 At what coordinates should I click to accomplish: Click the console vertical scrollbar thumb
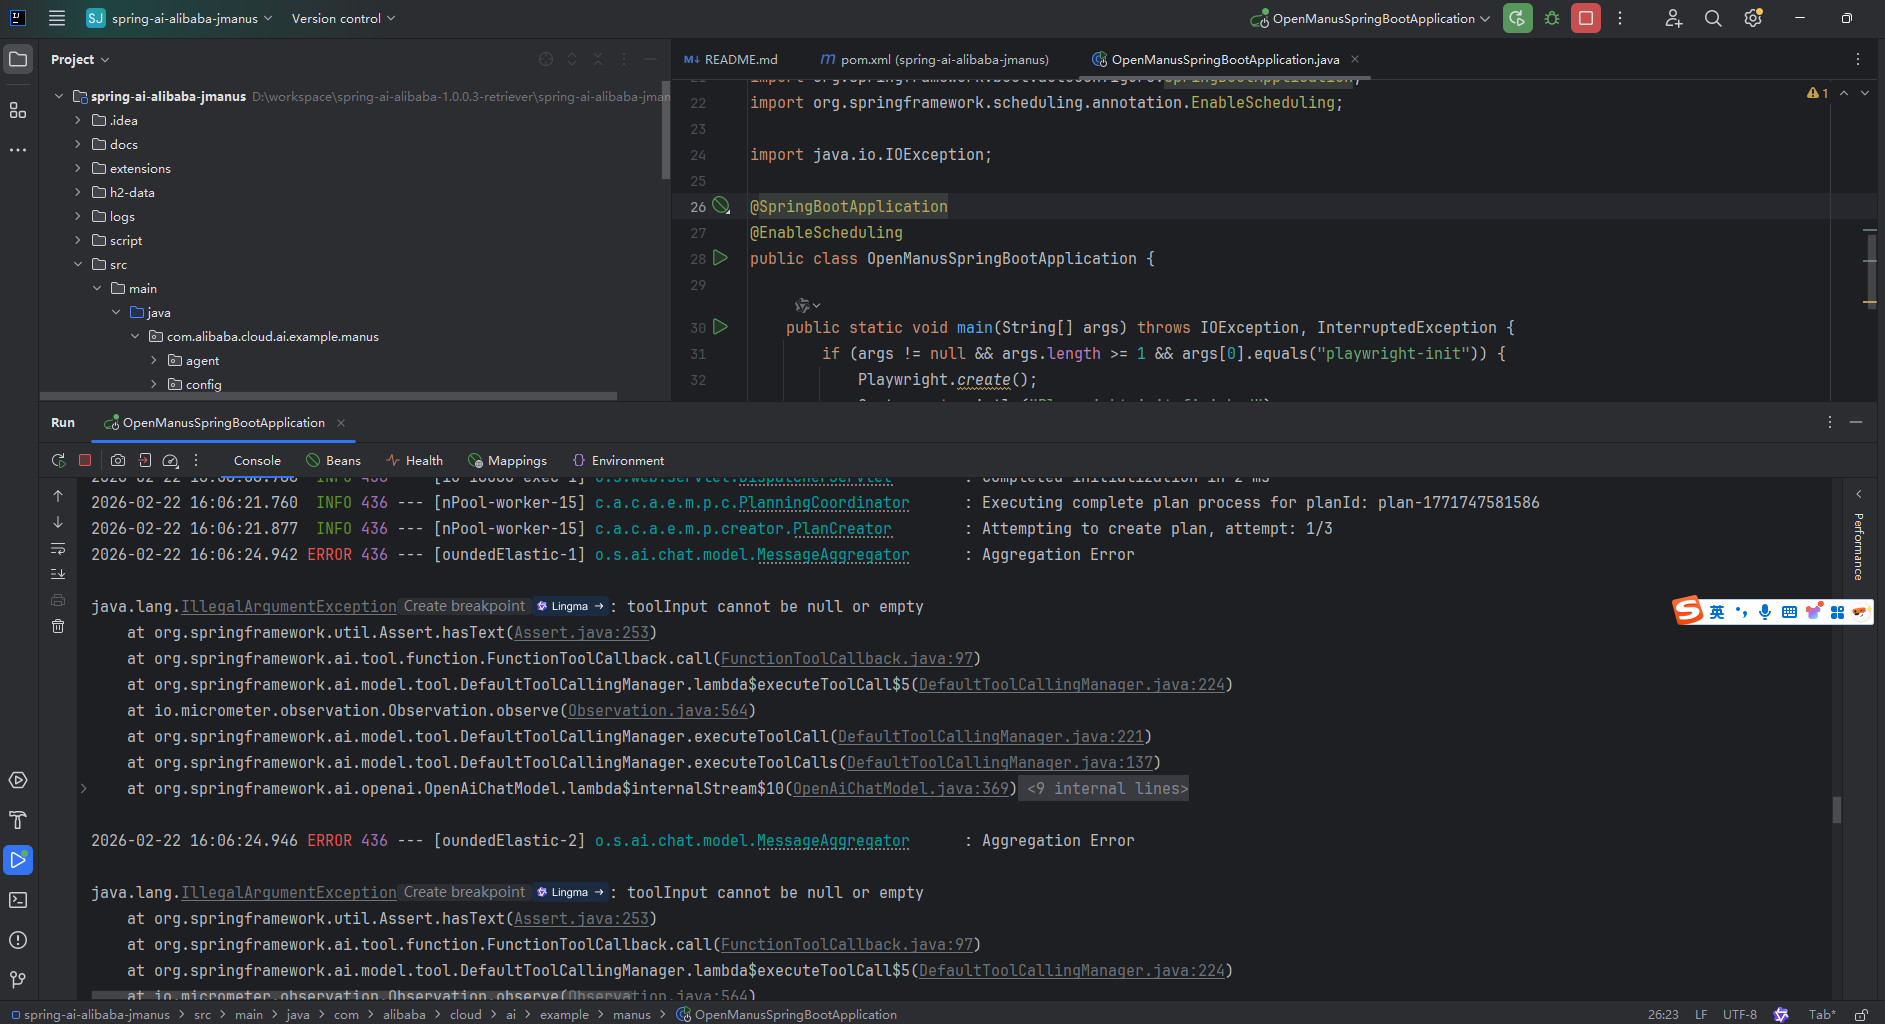coord(1837,809)
